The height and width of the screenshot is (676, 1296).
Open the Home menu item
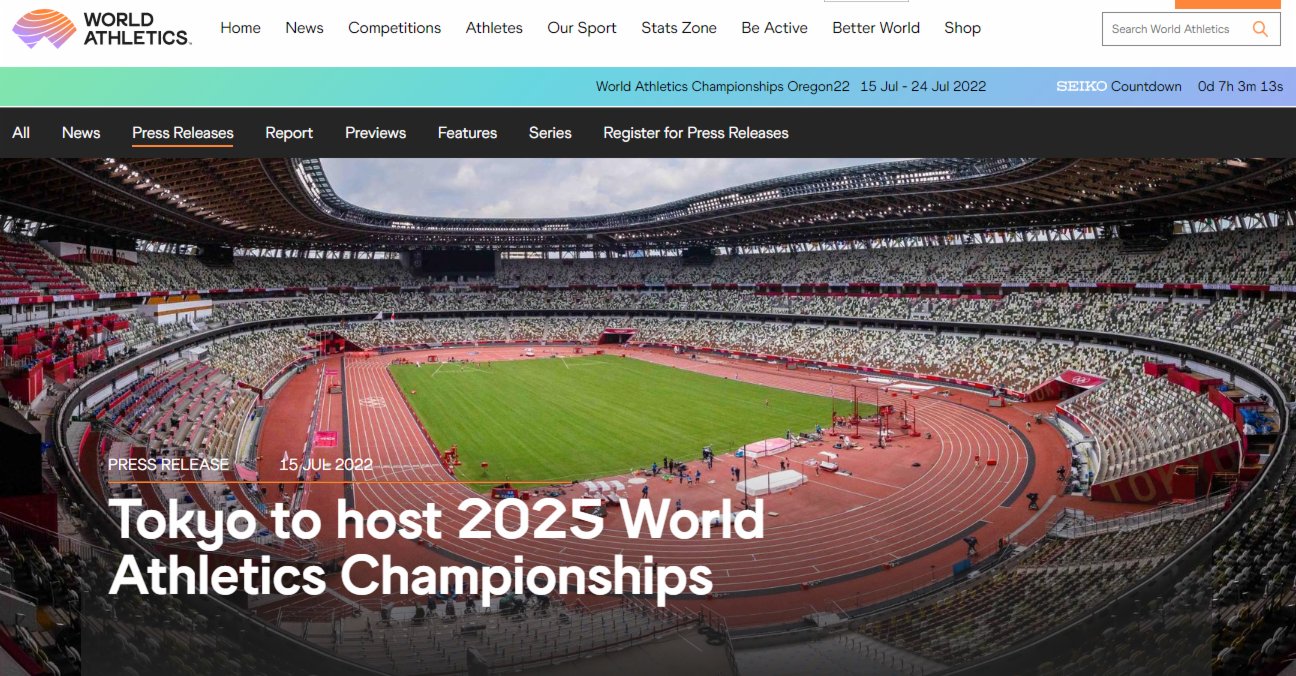[x=240, y=28]
